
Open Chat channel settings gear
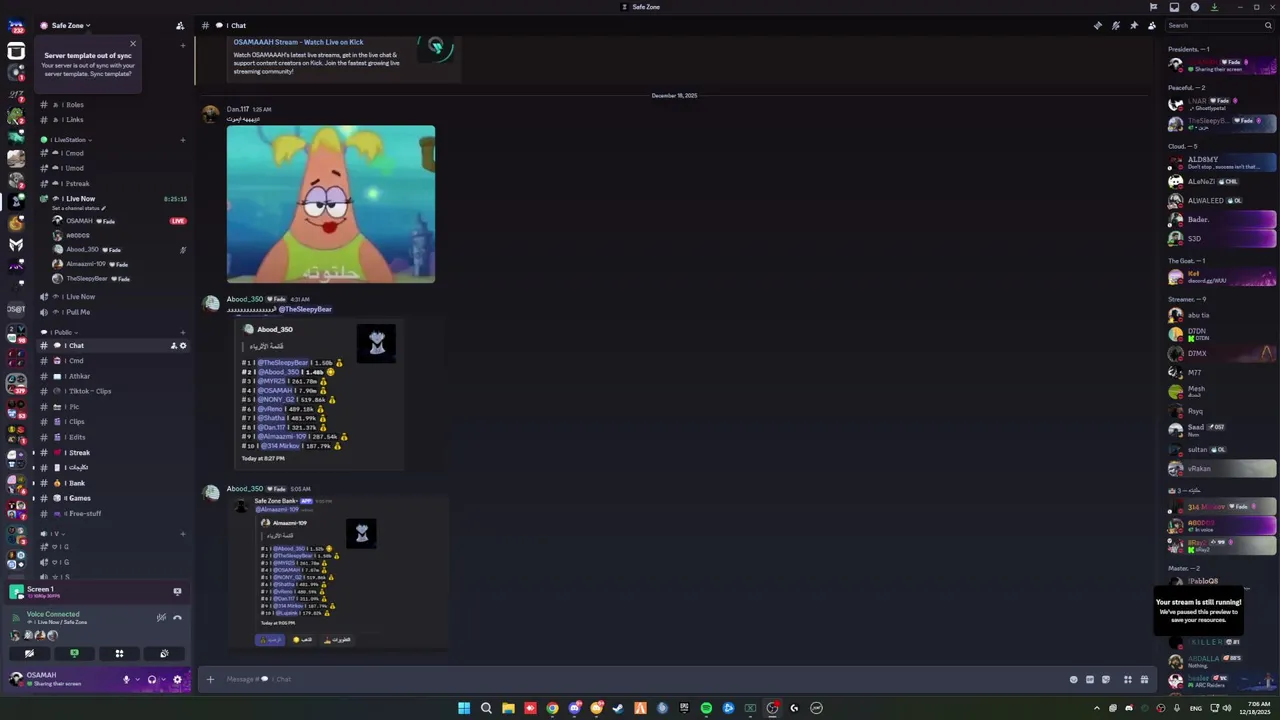[183, 346]
